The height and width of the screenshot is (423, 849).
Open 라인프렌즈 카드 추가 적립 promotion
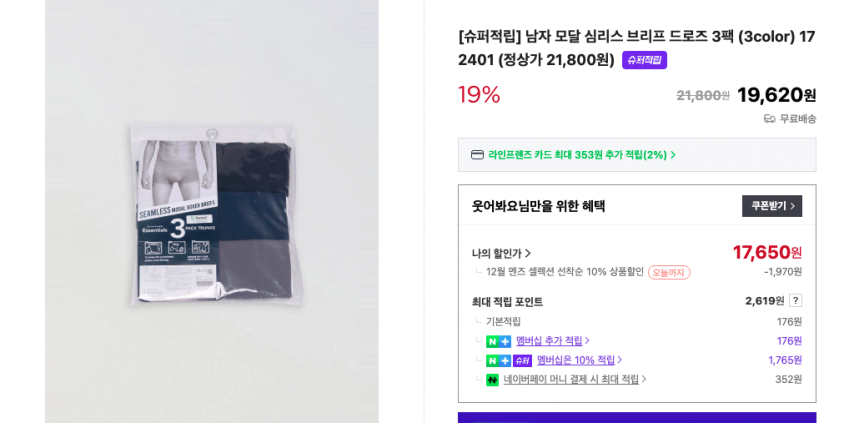pos(582,155)
